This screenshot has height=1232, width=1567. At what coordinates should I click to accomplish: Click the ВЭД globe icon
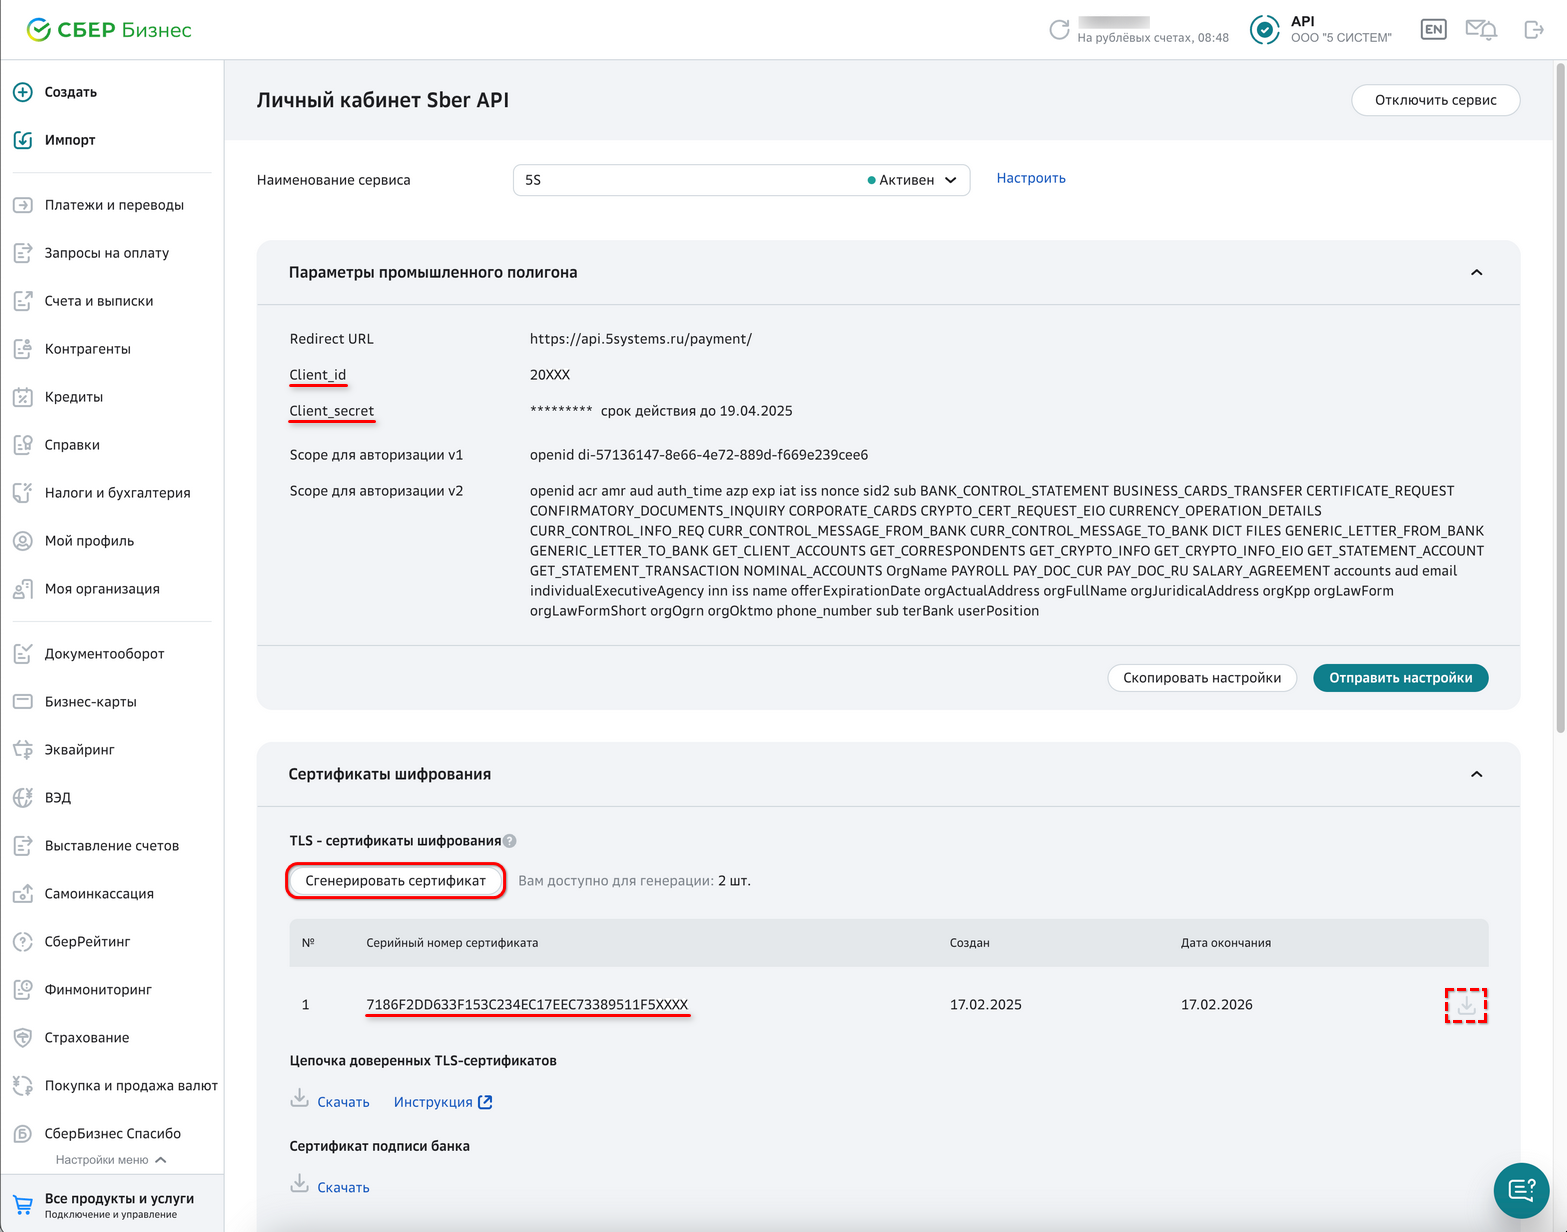(23, 798)
